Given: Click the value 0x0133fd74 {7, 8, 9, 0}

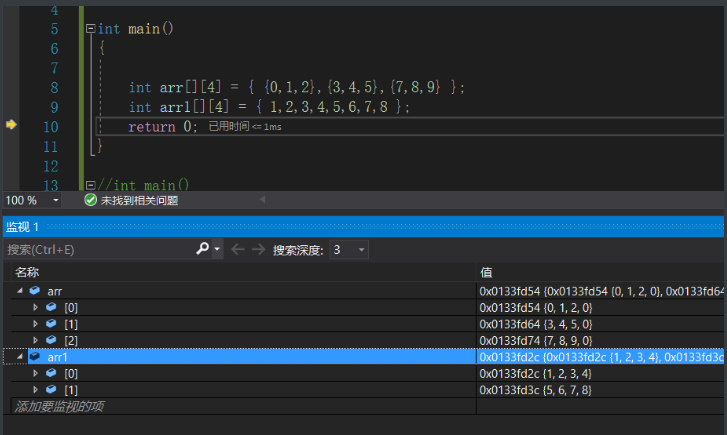Looking at the screenshot, I should click(536, 341).
